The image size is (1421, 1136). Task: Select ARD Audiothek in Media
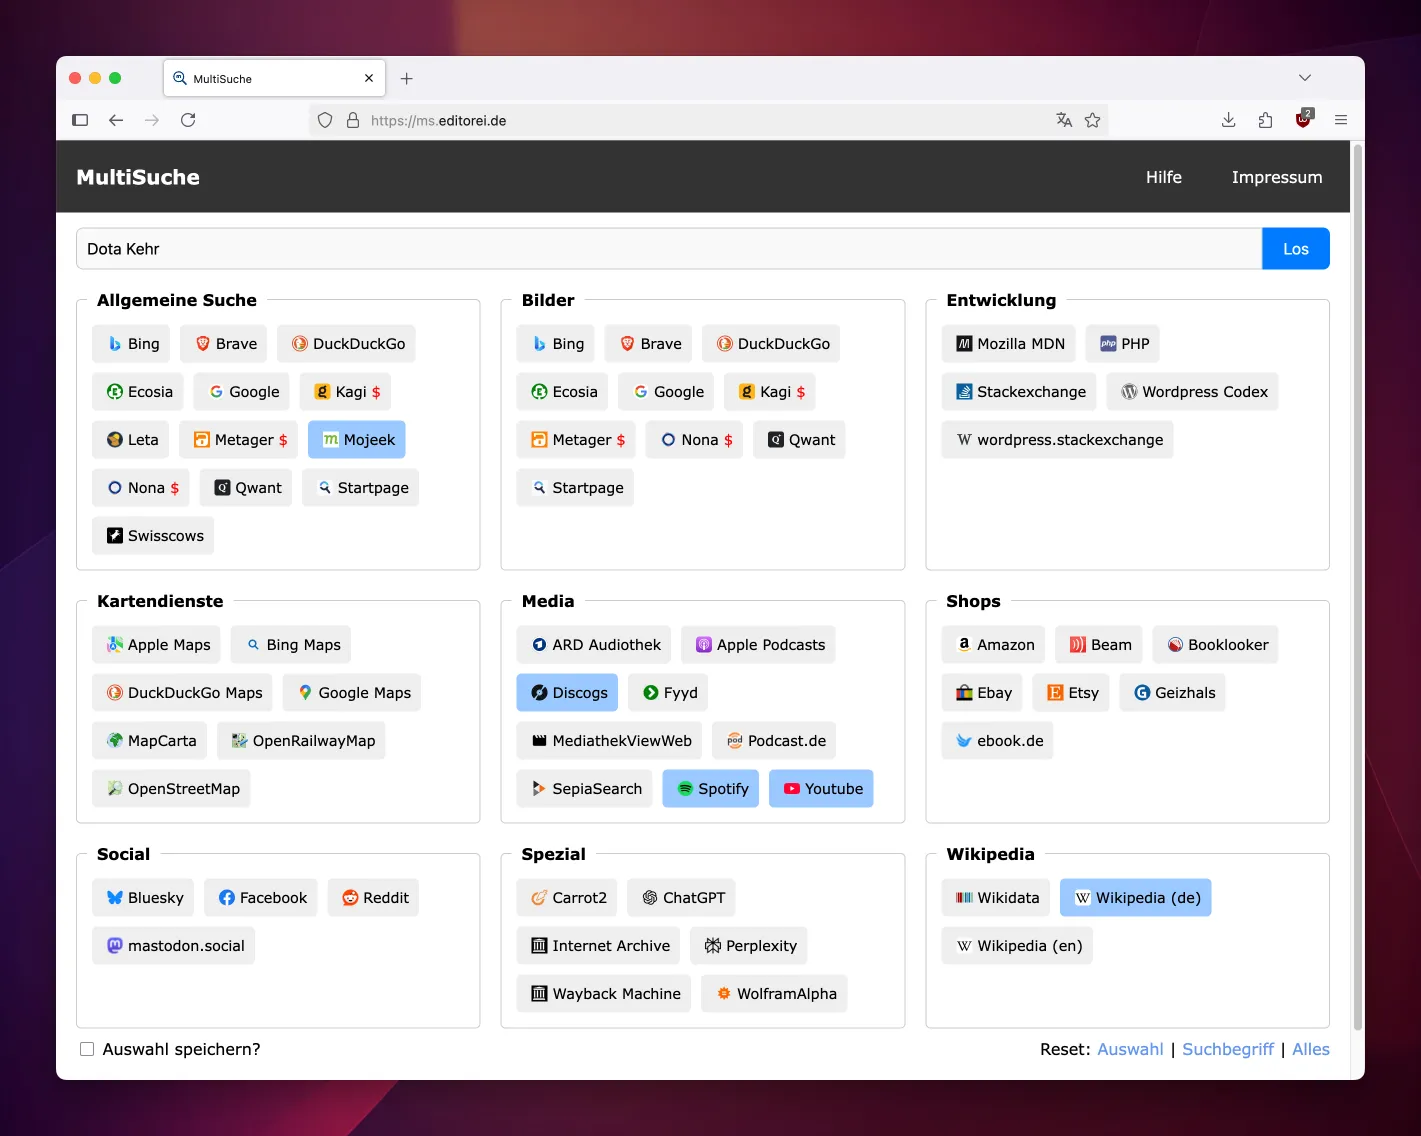click(594, 645)
